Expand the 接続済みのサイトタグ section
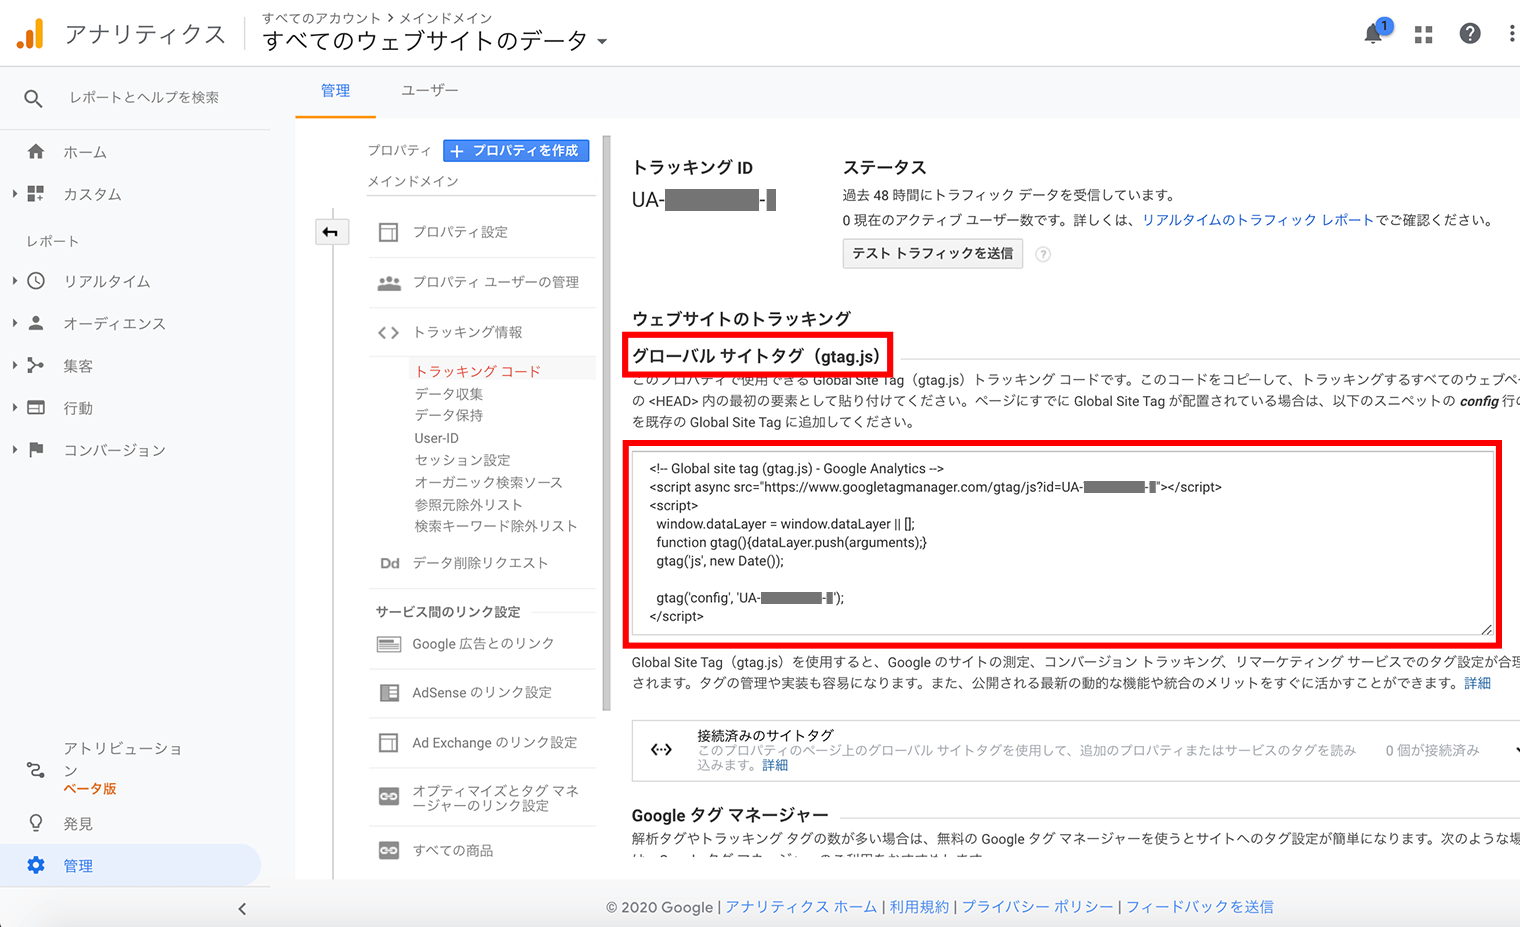Viewport: 1520px width, 927px height. (1516, 750)
